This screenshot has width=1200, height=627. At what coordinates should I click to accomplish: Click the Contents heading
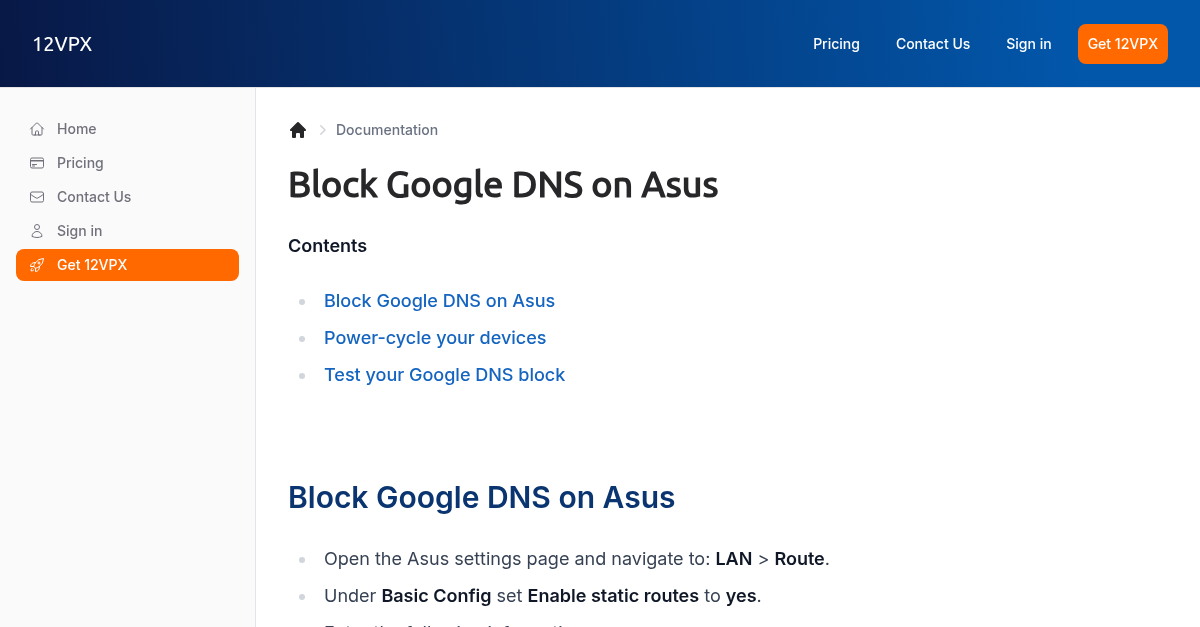coord(327,246)
